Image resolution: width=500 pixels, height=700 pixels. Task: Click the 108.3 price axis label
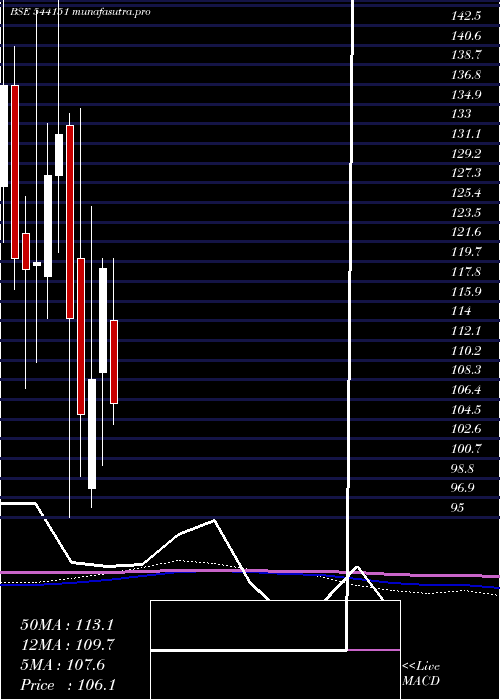tap(466, 370)
